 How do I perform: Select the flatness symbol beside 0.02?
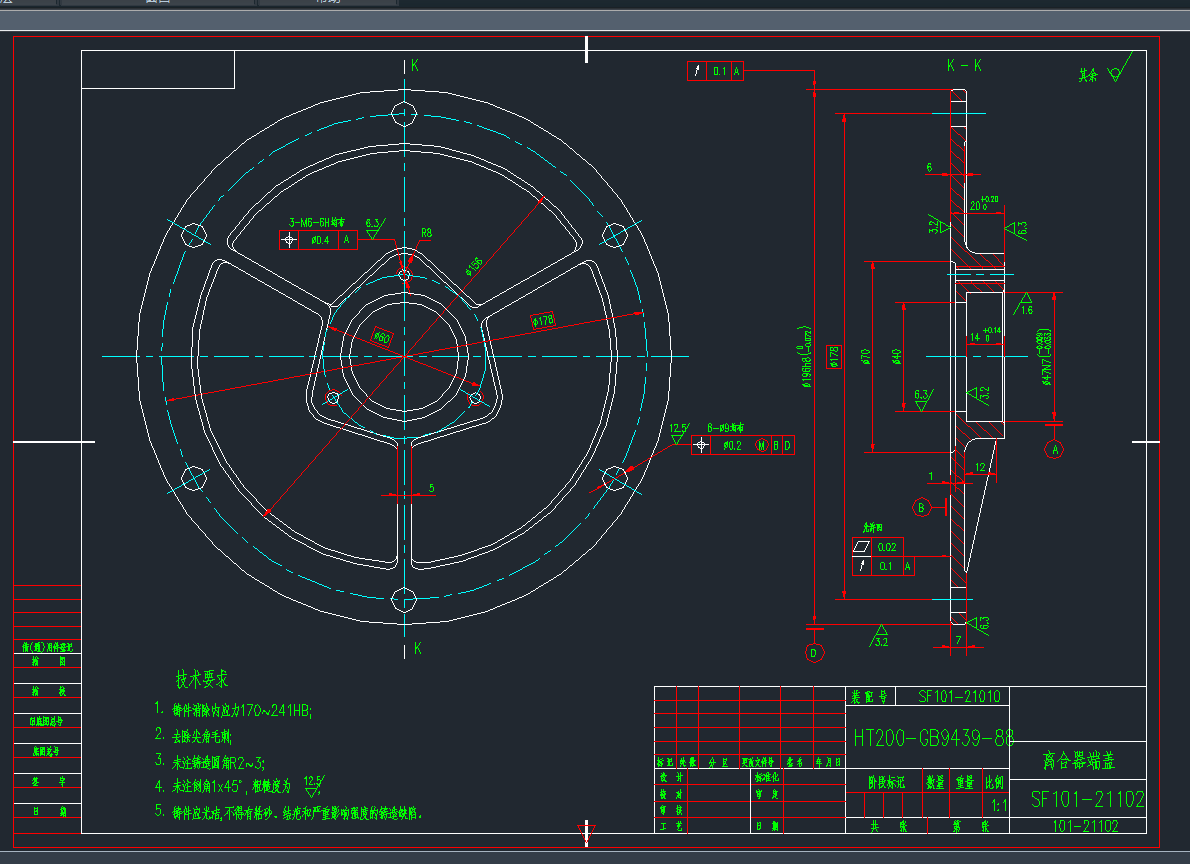[x=861, y=547]
